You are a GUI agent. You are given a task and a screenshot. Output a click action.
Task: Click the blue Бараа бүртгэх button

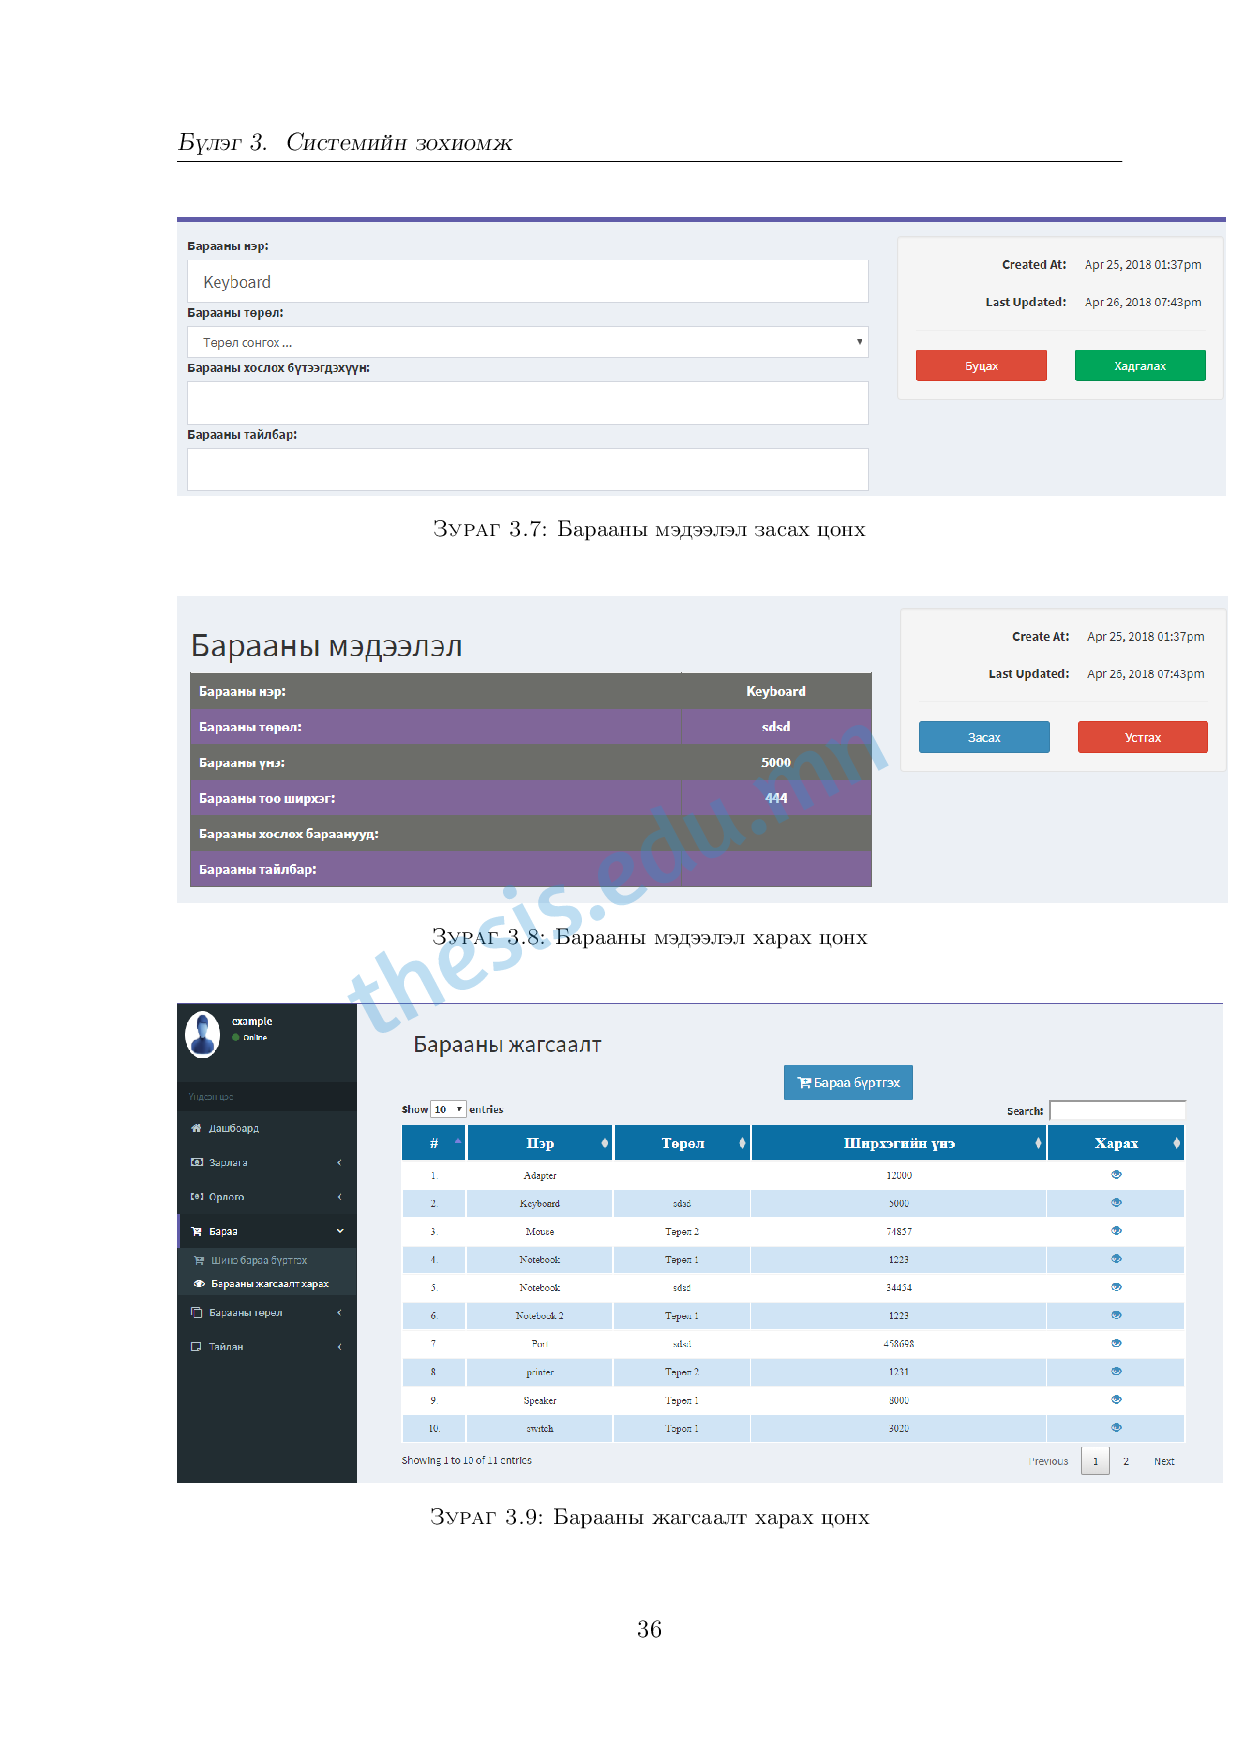pyautogui.click(x=848, y=1082)
